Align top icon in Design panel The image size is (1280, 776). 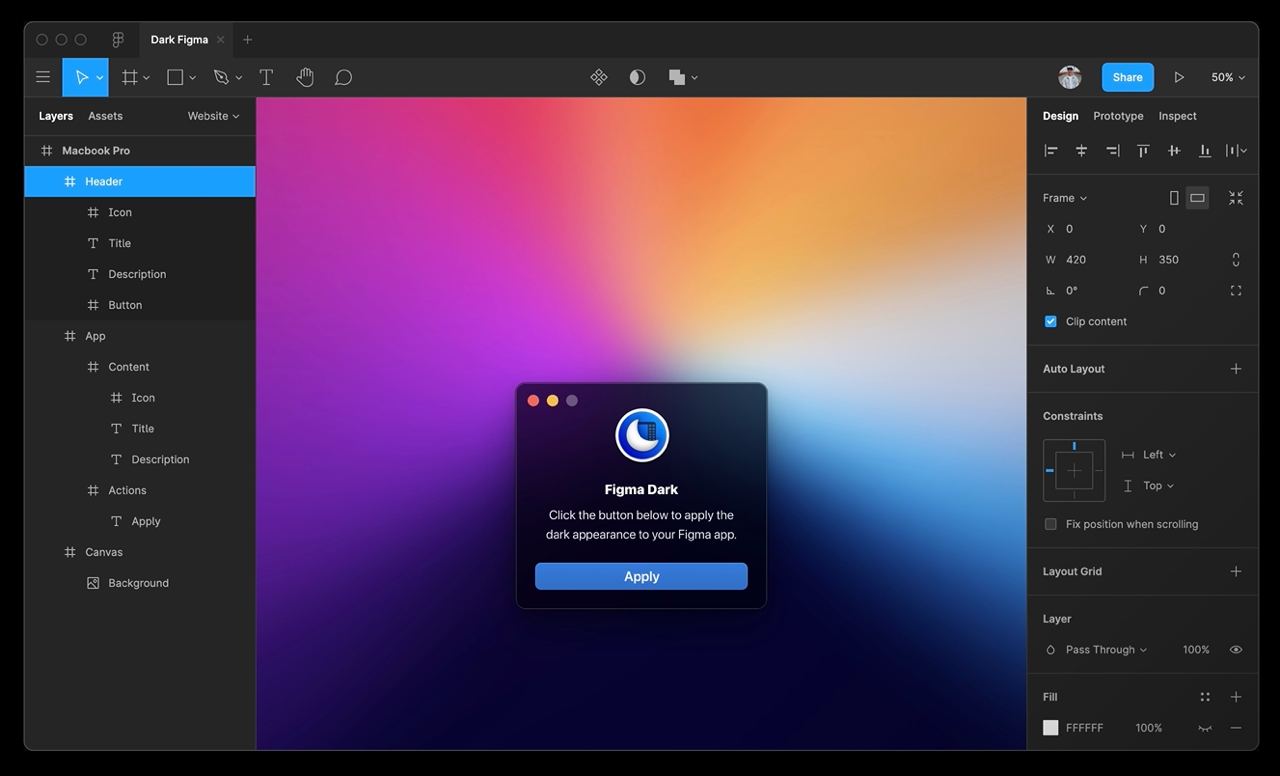(1143, 150)
